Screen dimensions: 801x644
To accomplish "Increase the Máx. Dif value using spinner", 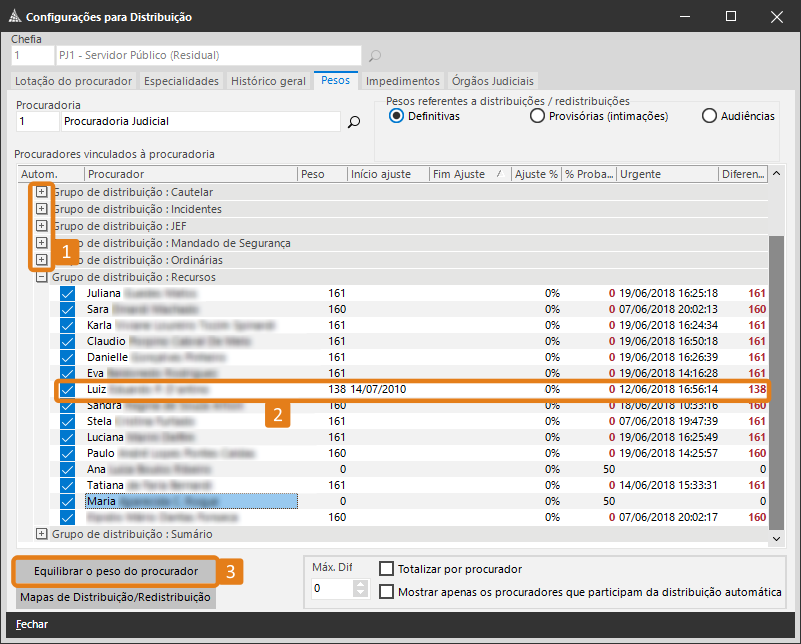I will tap(362, 584).
